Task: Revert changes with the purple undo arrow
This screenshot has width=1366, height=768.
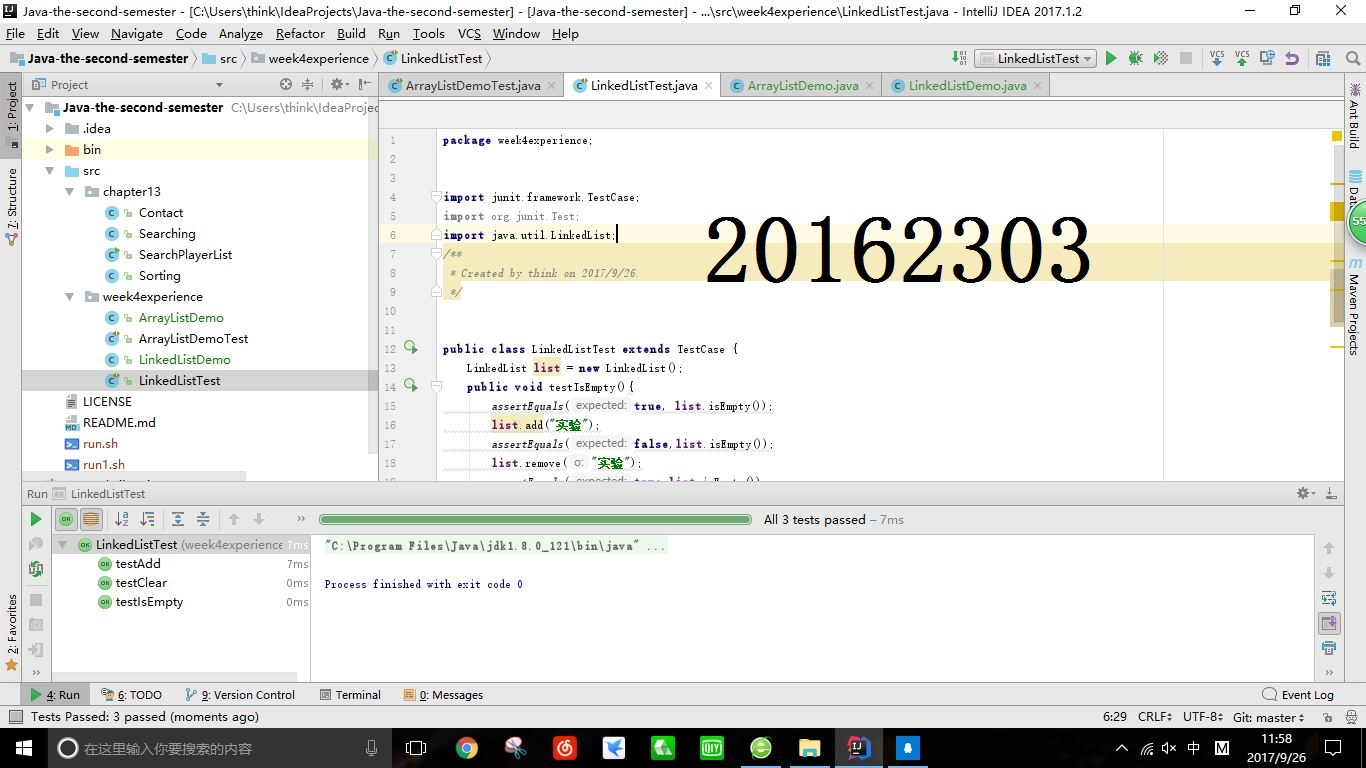Action: (x=1292, y=59)
